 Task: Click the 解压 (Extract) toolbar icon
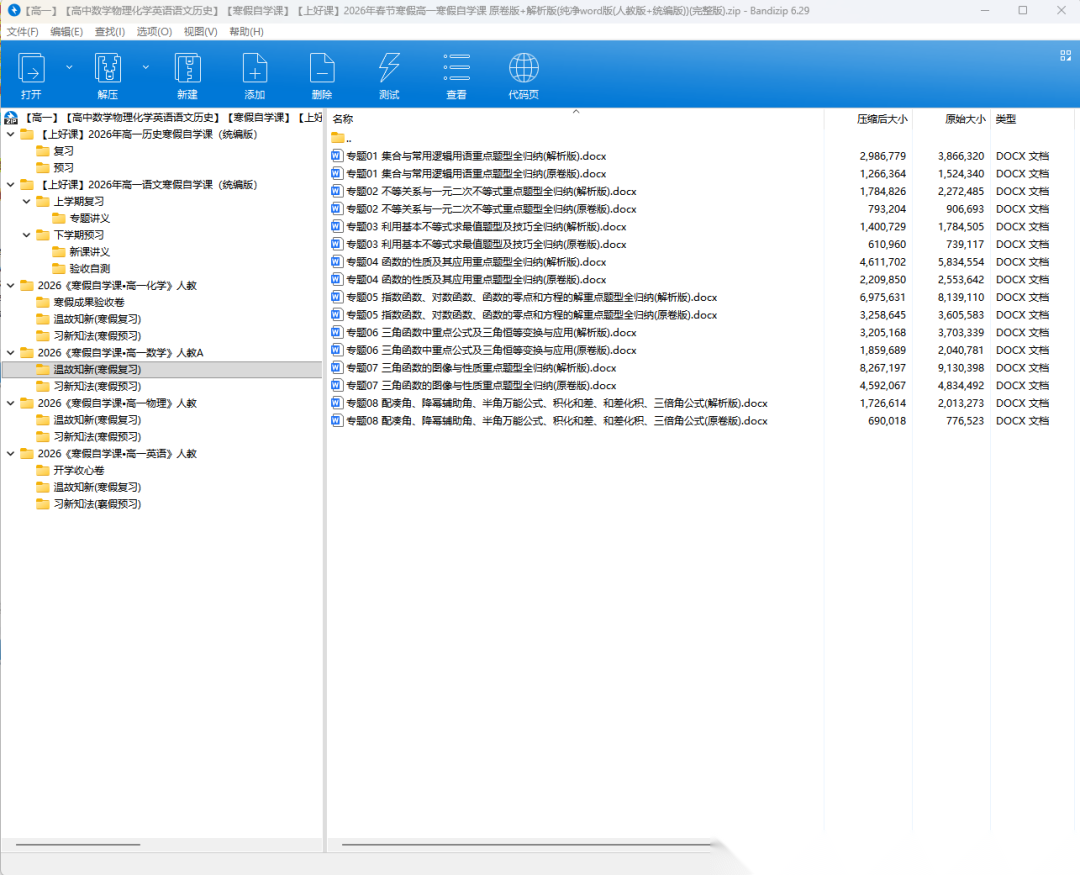point(107,69)
